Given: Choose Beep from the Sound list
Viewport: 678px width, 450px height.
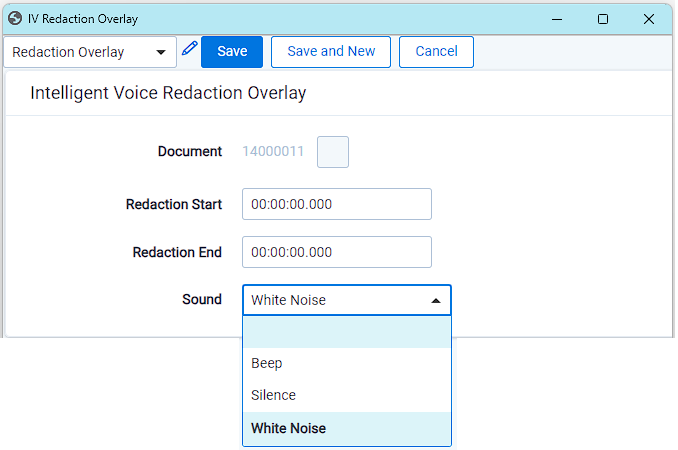Looking at the screenshot, I should click(x=346, y=363).
